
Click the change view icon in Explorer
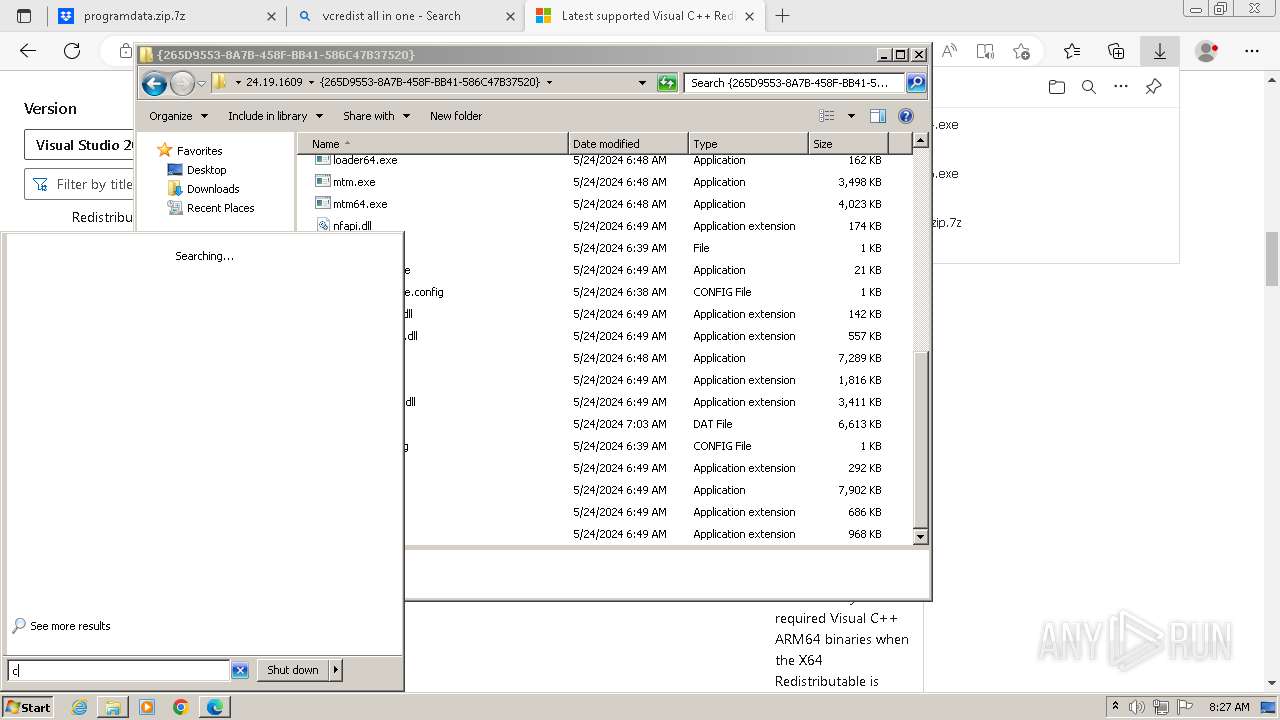tap(827, 116)
